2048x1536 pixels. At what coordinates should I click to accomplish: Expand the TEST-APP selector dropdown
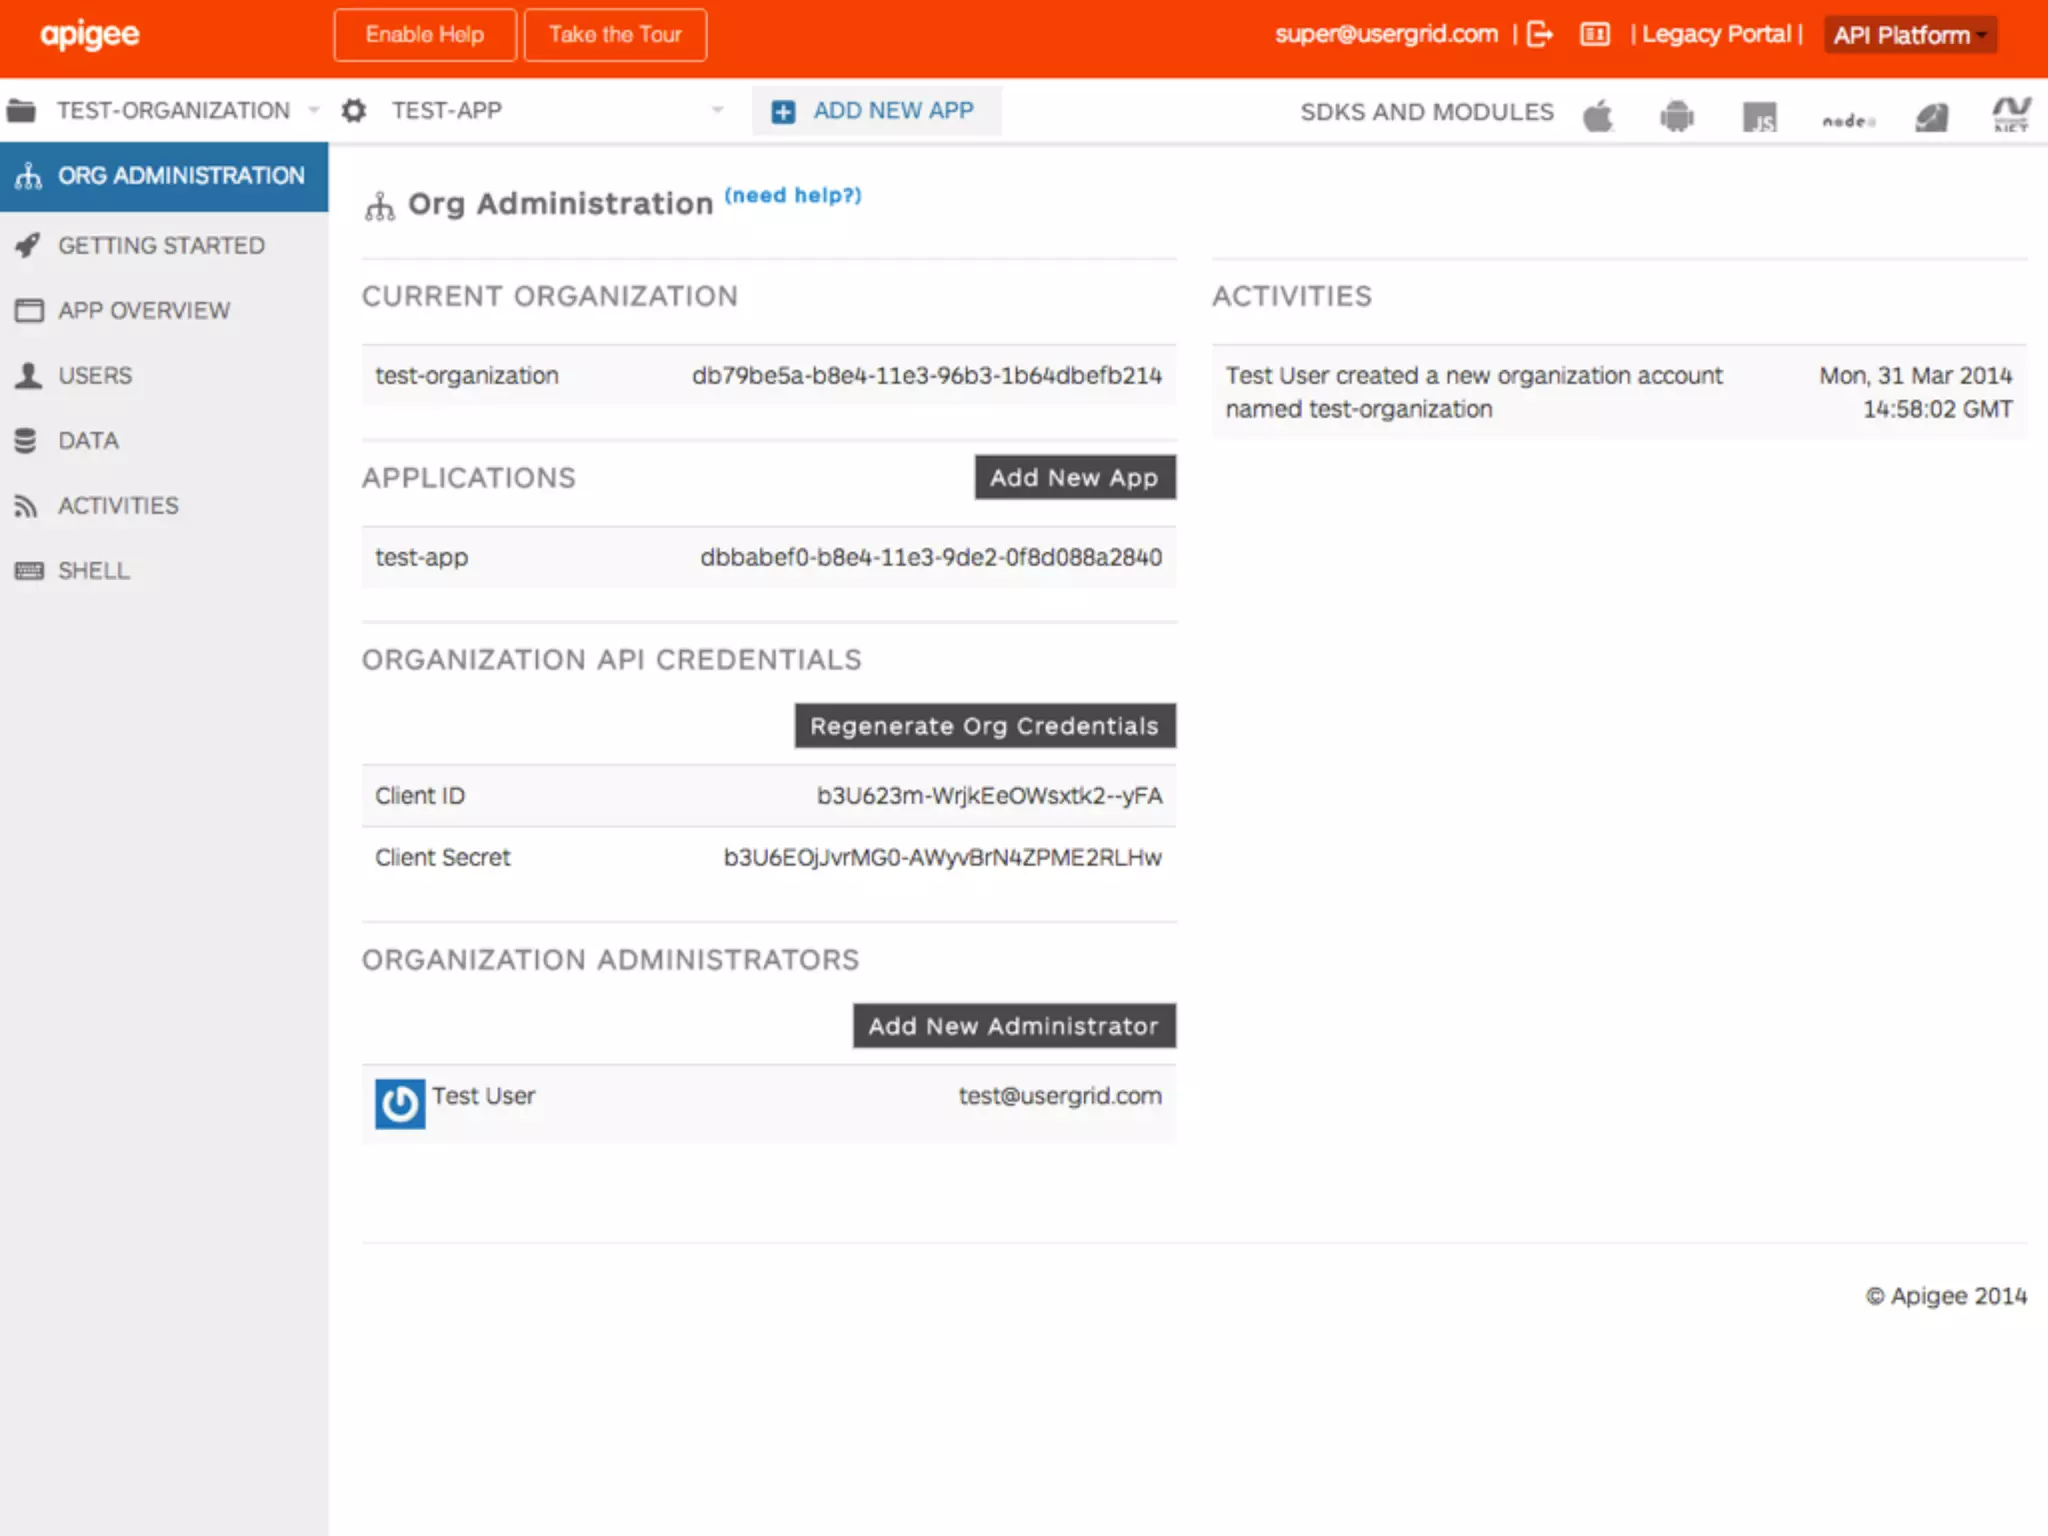717,110
